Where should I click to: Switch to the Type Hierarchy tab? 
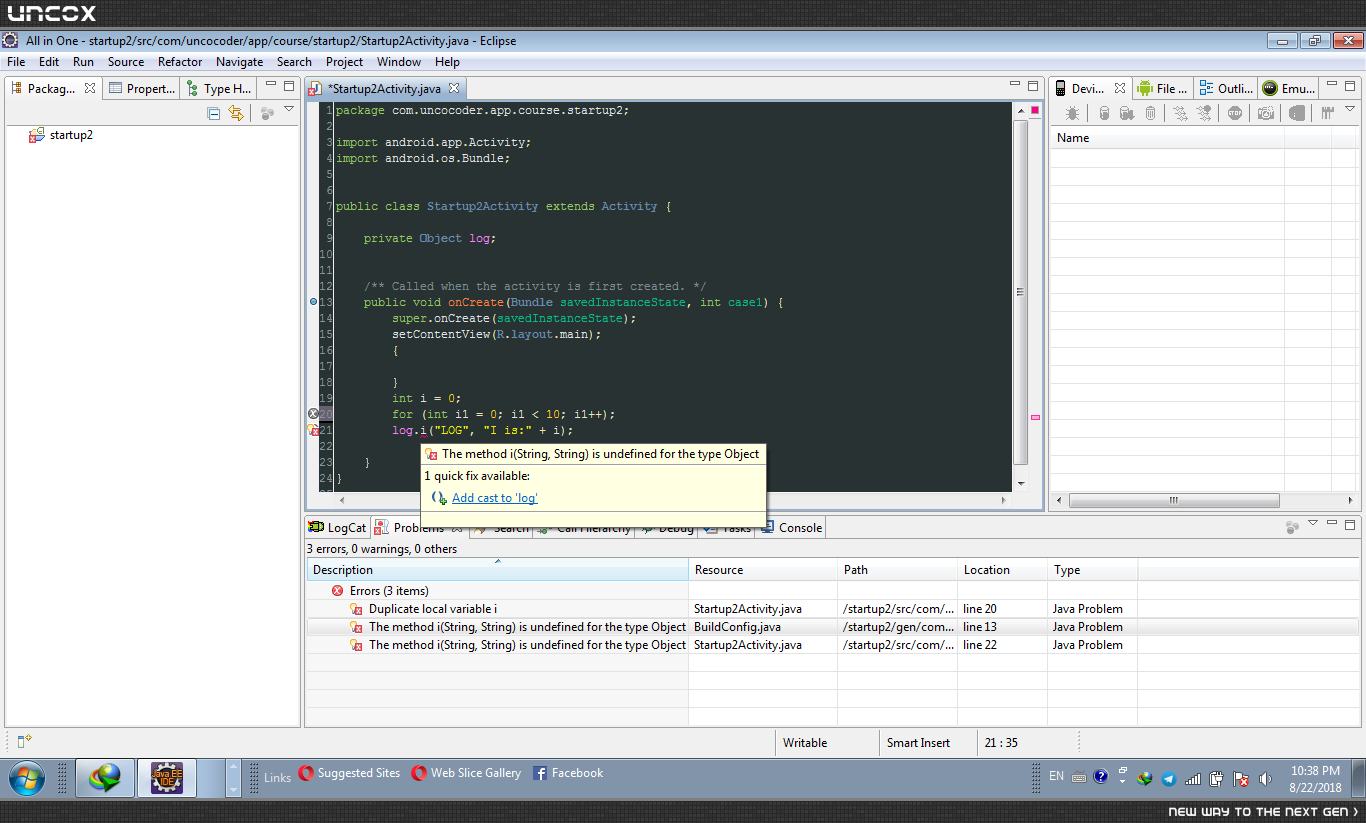(220, 88)
